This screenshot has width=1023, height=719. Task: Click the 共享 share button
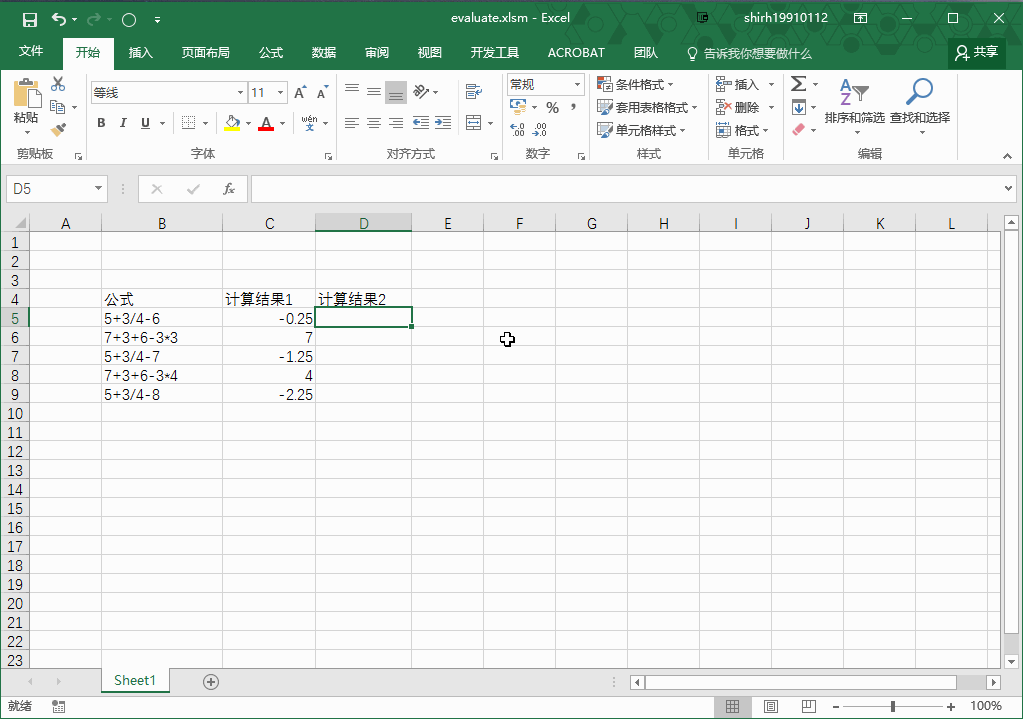pos(976,52)
